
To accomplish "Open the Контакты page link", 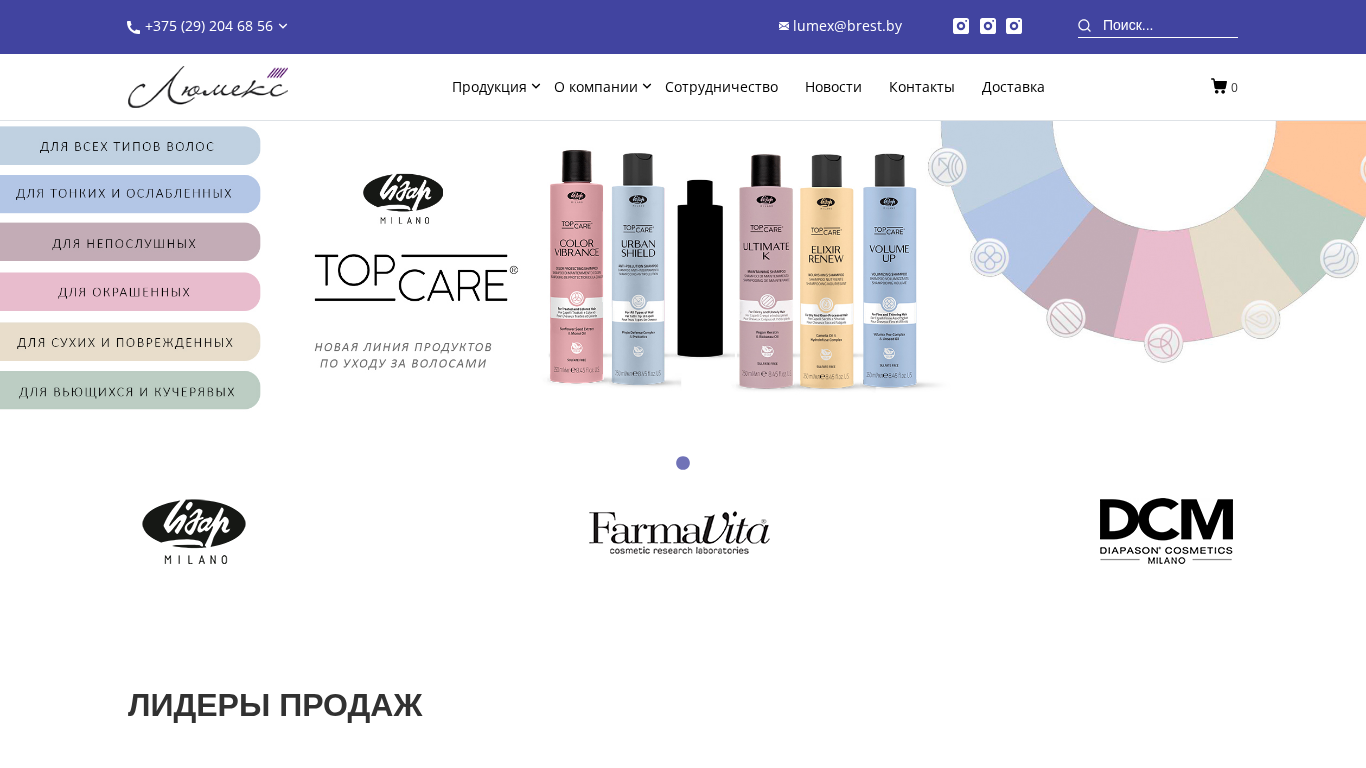I will tap(922, 87).
